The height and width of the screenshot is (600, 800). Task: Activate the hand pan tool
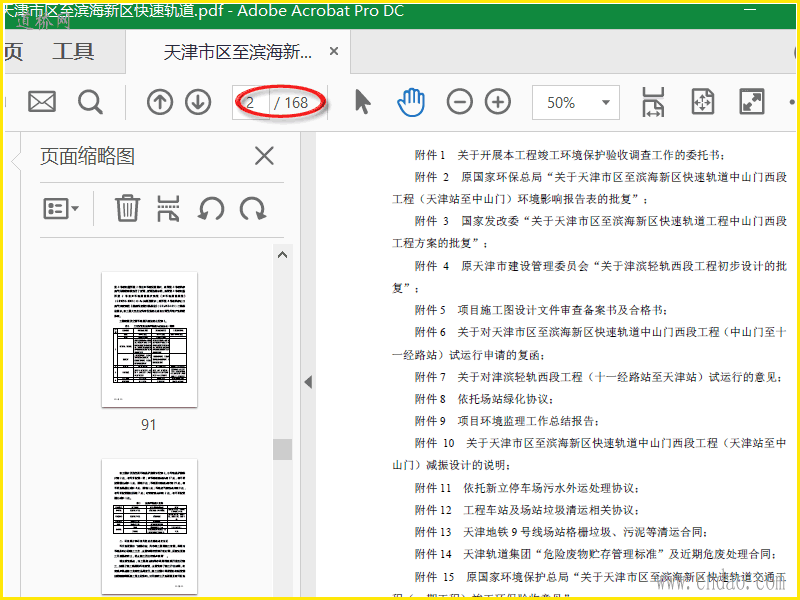(411, 102)
